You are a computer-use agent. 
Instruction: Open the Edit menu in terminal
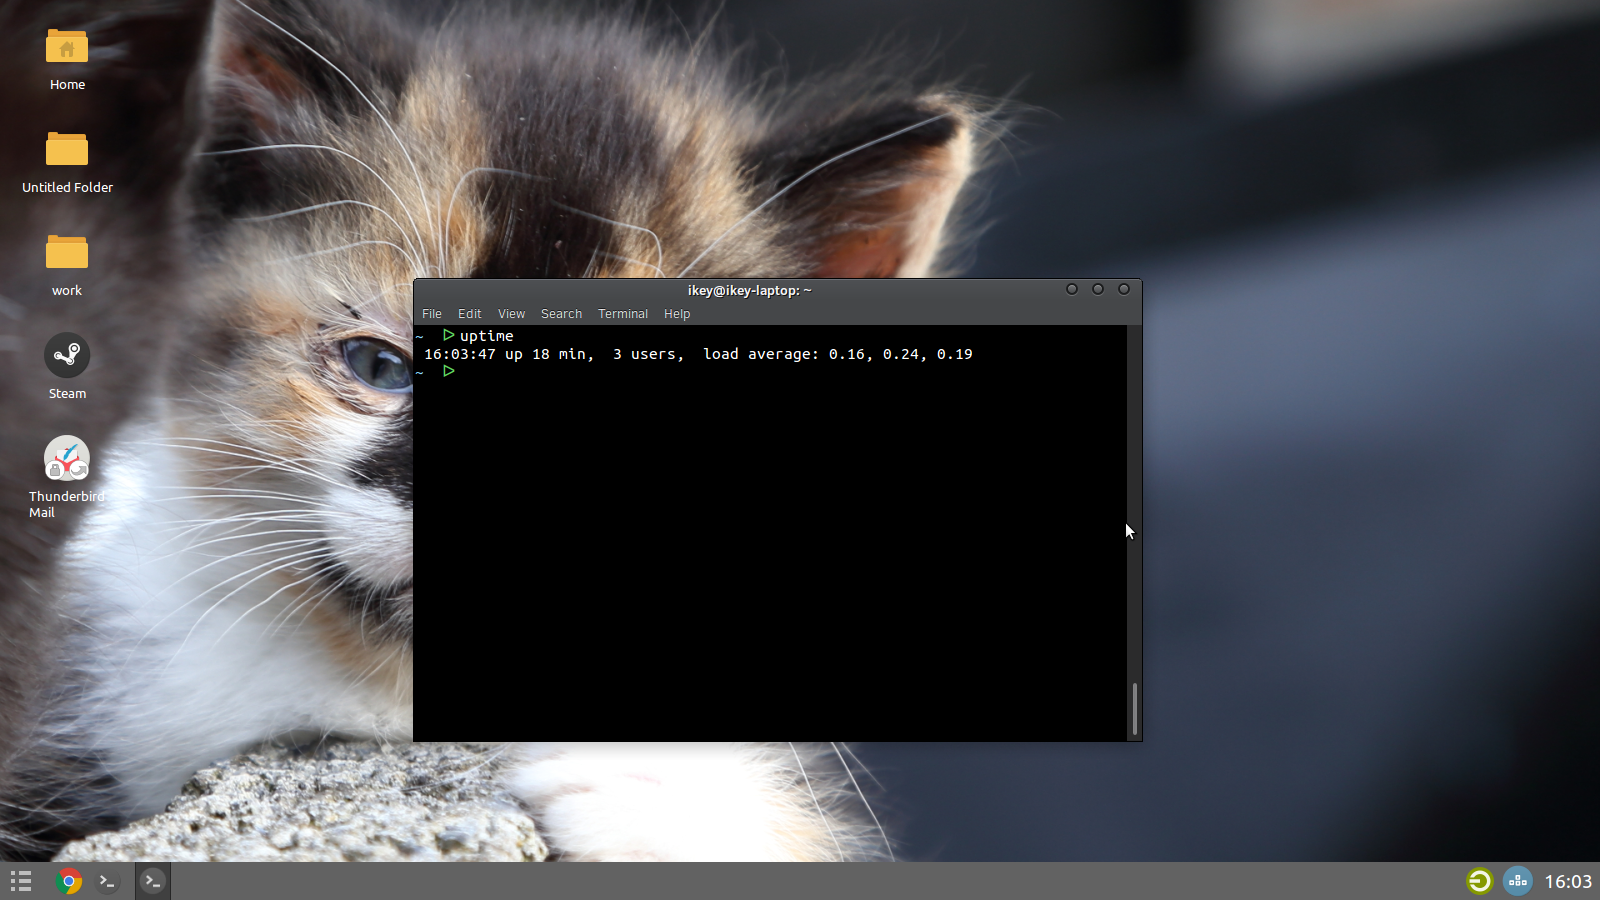point(469,314)
